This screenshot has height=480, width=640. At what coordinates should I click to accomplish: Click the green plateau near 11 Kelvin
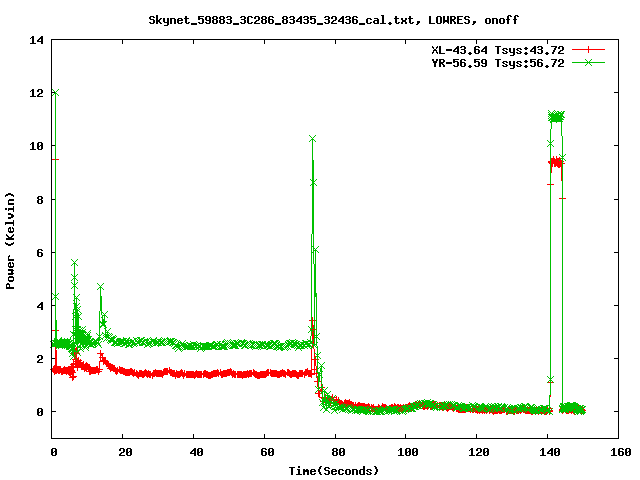point(556,117)
